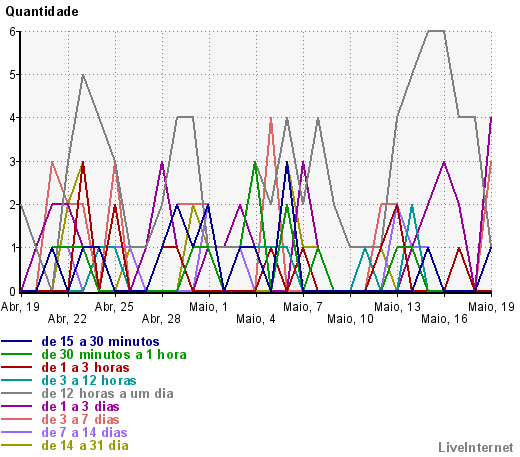Click the purple legend line swatch

pyautogui.click(x=17, y=406)
